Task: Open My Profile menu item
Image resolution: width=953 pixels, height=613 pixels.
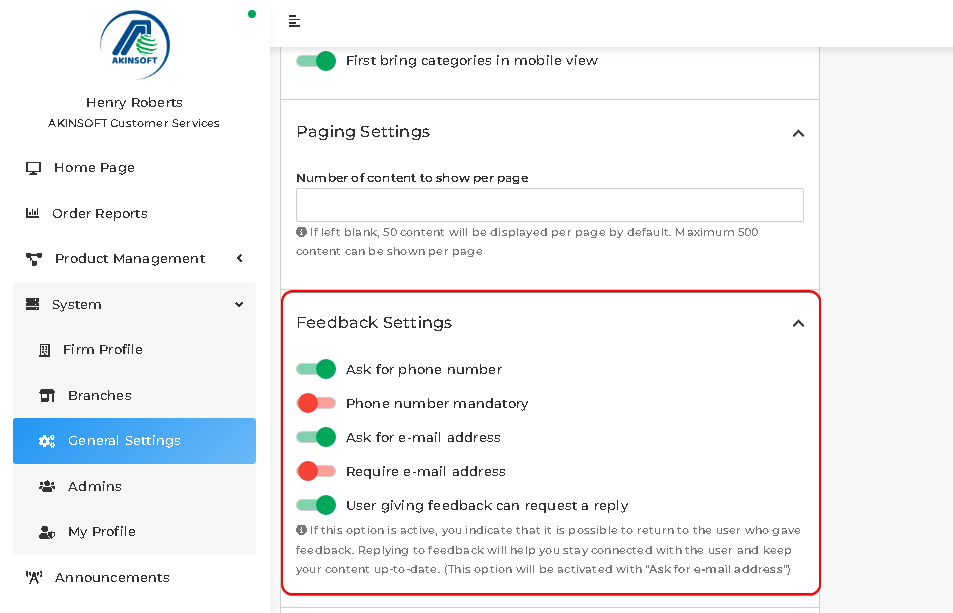Action: coord(134,532)
